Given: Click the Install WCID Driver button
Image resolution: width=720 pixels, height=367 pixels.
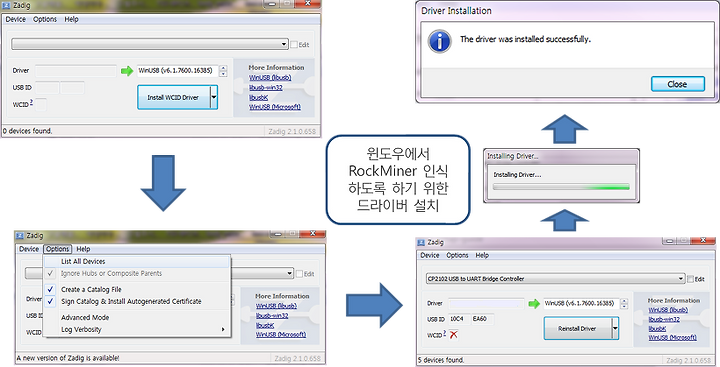Looking at the screenshot, I should (173, 97).
